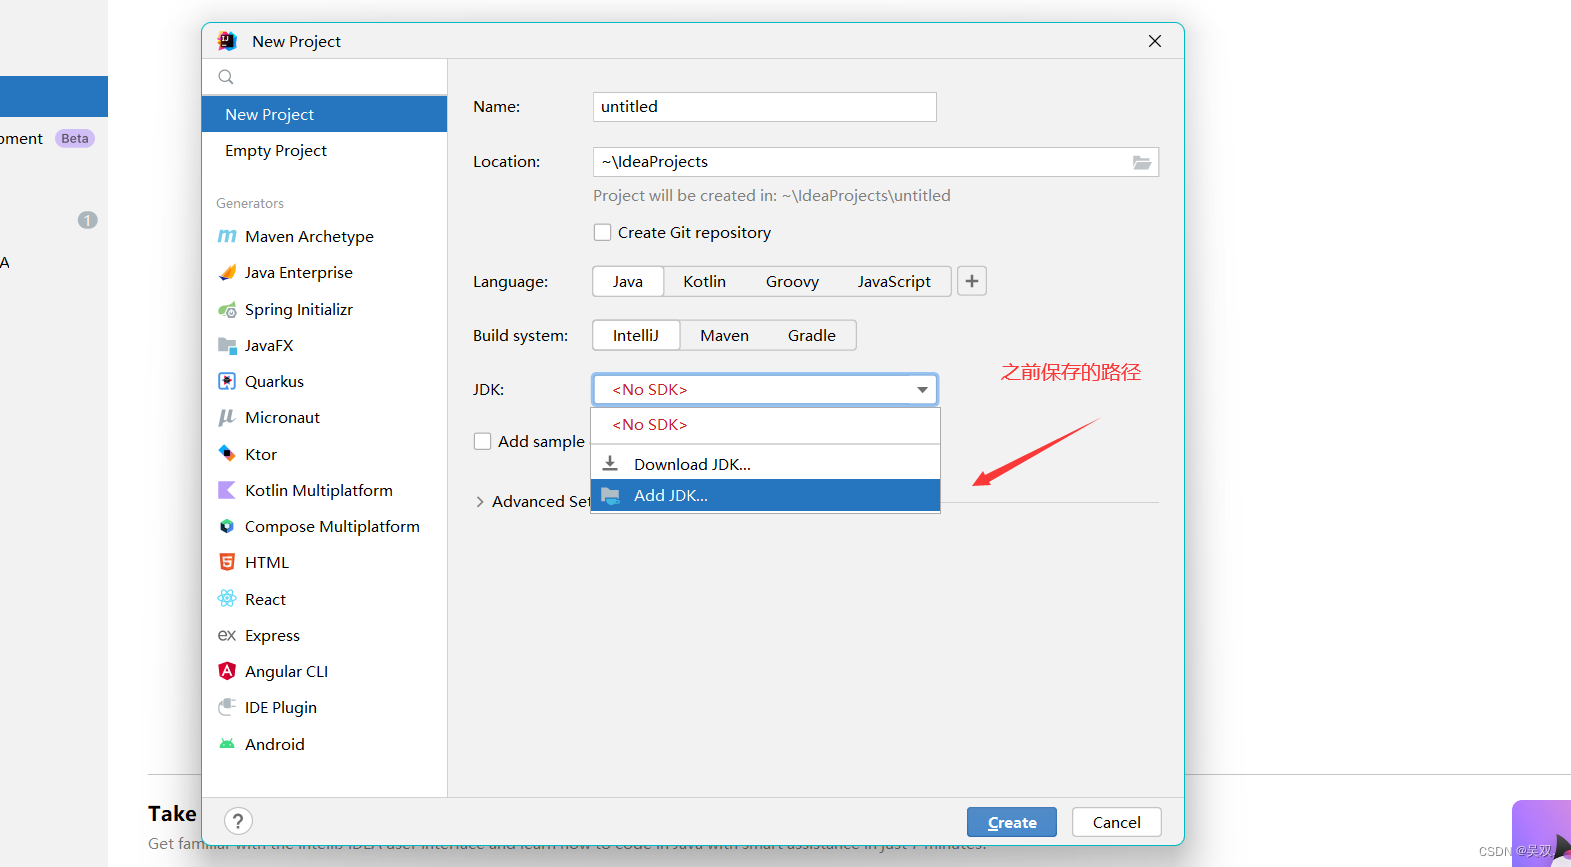The width and height of the screenshot is (1571, 867).
Task: Select New Project in left list
Action: click(324, 114)
